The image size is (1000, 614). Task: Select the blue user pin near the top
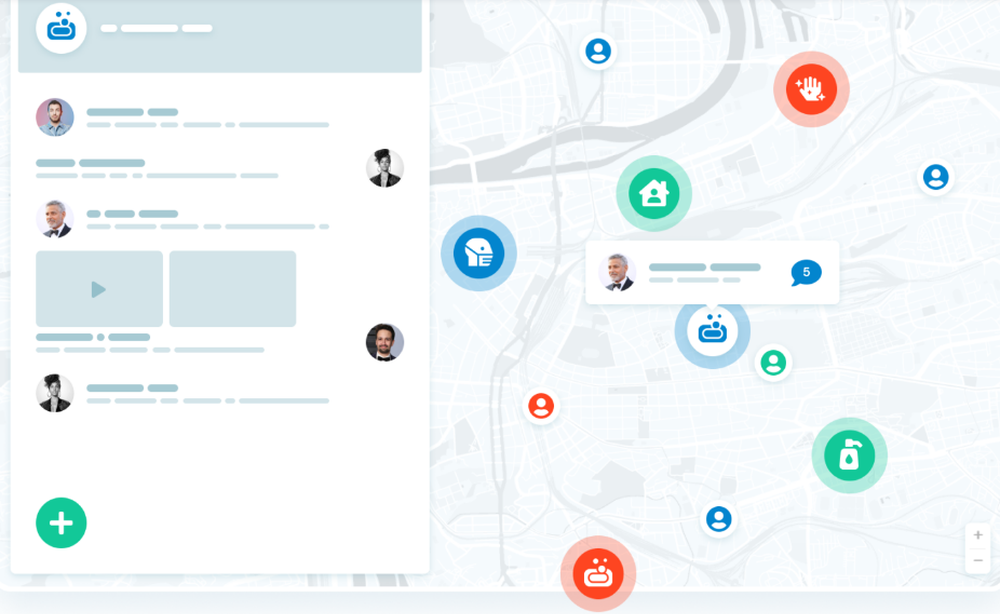[x=598, y=52]
